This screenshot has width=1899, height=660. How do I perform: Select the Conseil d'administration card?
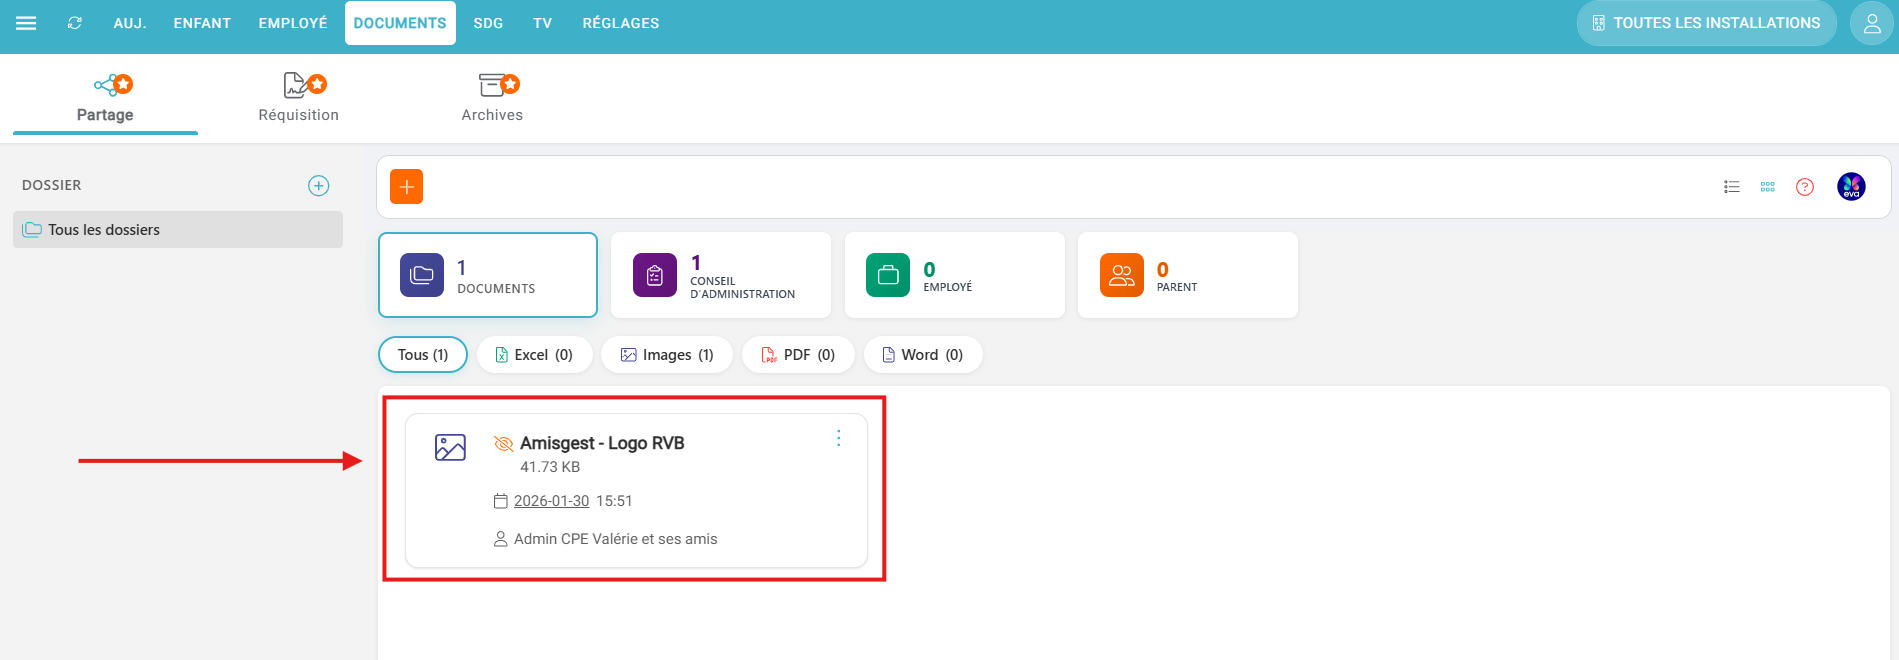(720, 275)
